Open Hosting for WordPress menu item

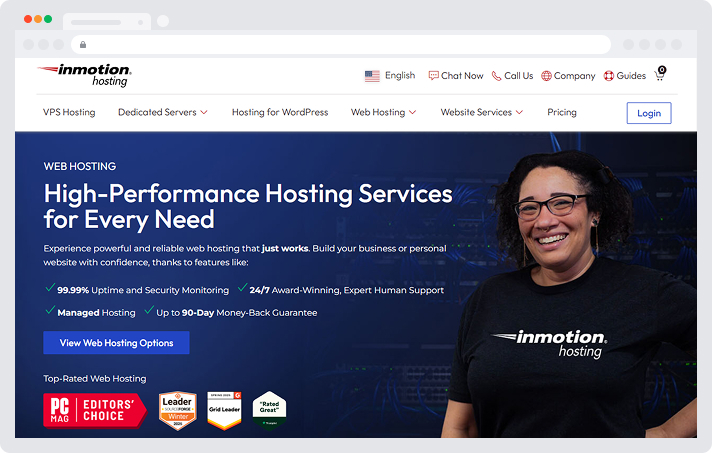pyautogui.click(x=280, y=112)
